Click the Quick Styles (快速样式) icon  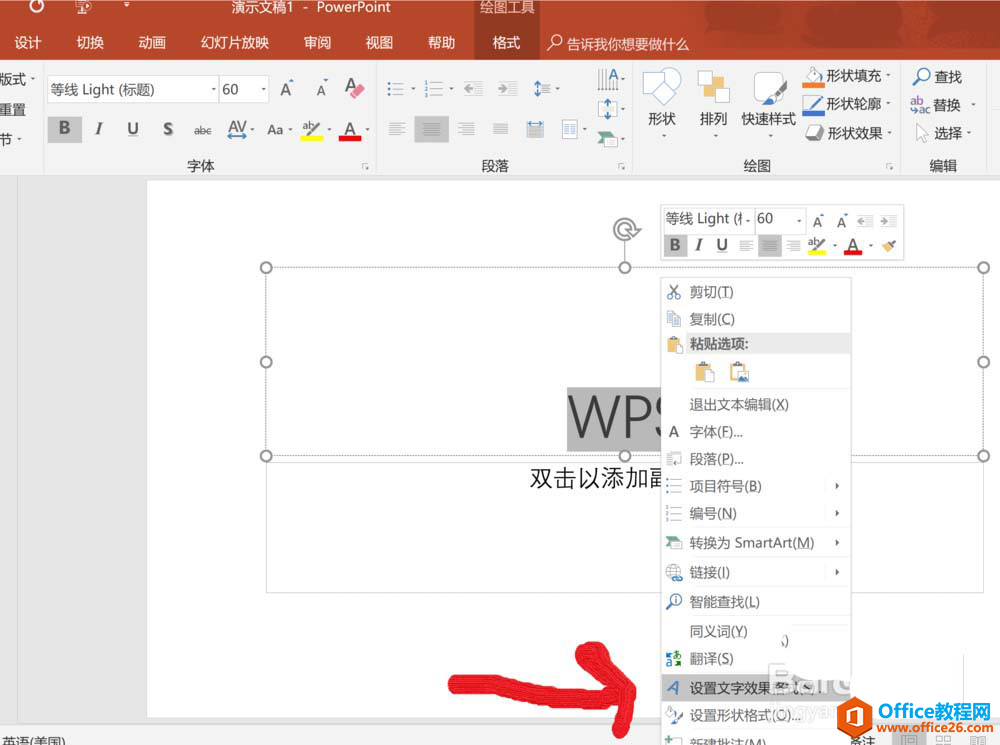tap(768, 100)
